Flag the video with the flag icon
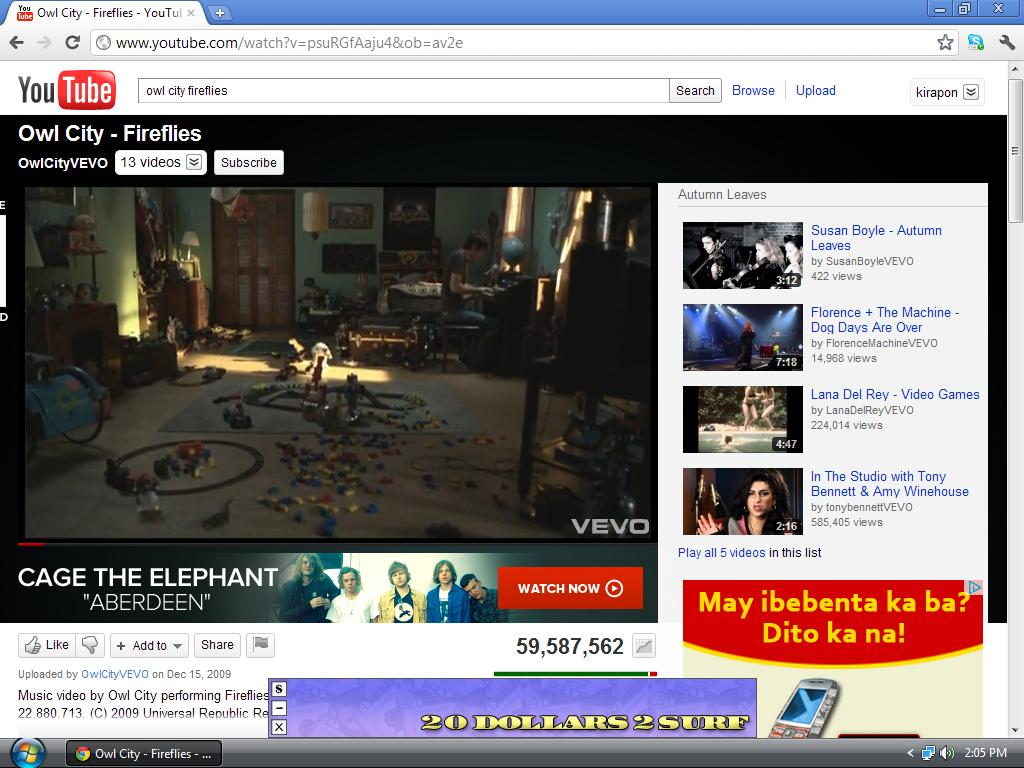The width and height of the screenshot is (1024, 768). [260, 645]
